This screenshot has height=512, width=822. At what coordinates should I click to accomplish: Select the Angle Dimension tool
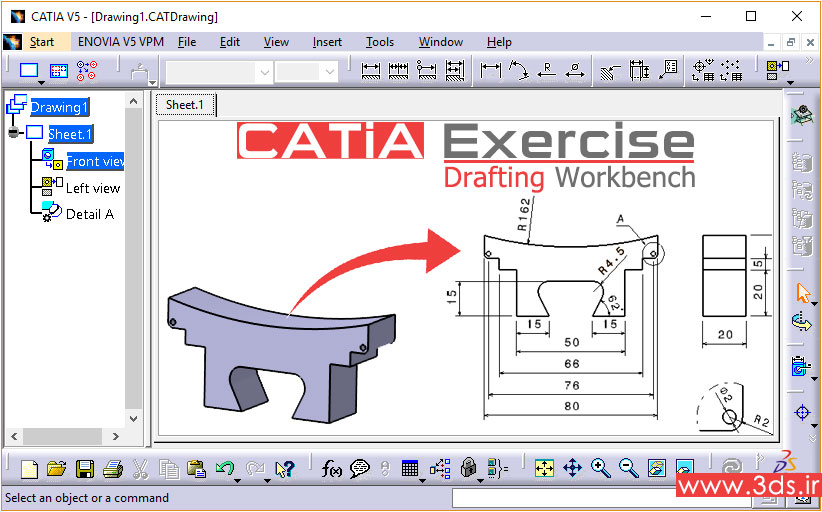[x=519, y=70]
